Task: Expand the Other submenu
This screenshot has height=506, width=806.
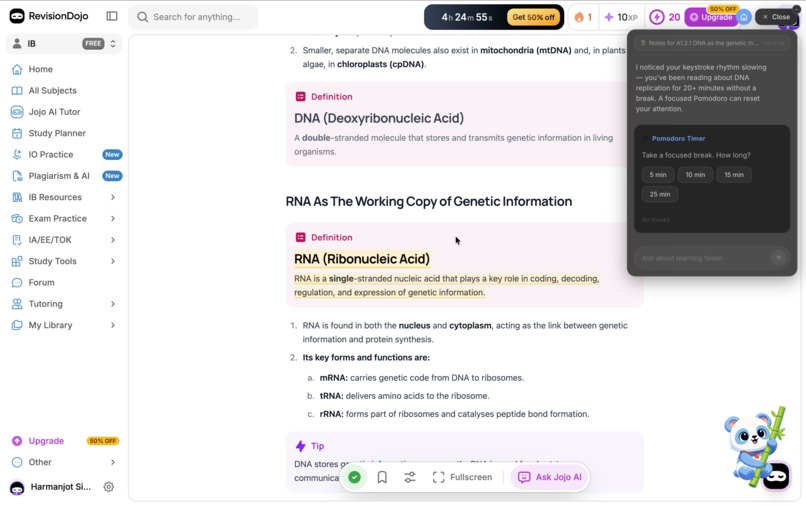Action: [x=113, y=462]
